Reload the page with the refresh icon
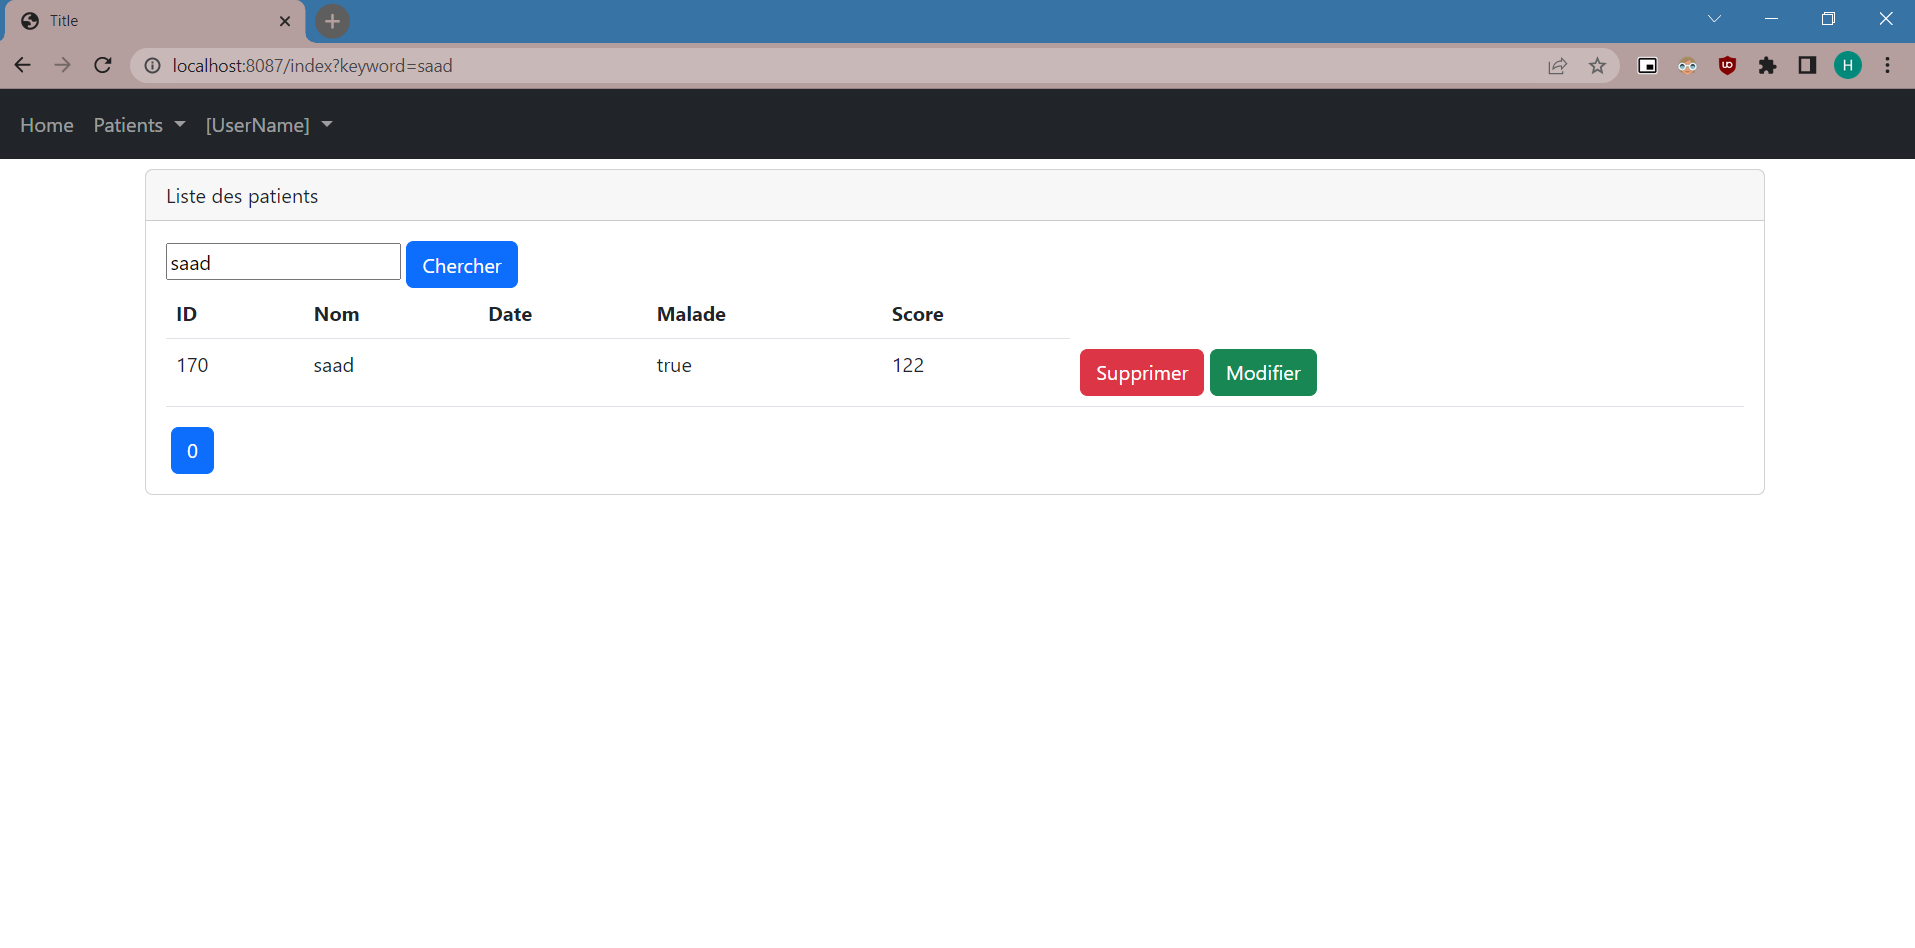Screen dimensions: 1915x948 [102, 65]
